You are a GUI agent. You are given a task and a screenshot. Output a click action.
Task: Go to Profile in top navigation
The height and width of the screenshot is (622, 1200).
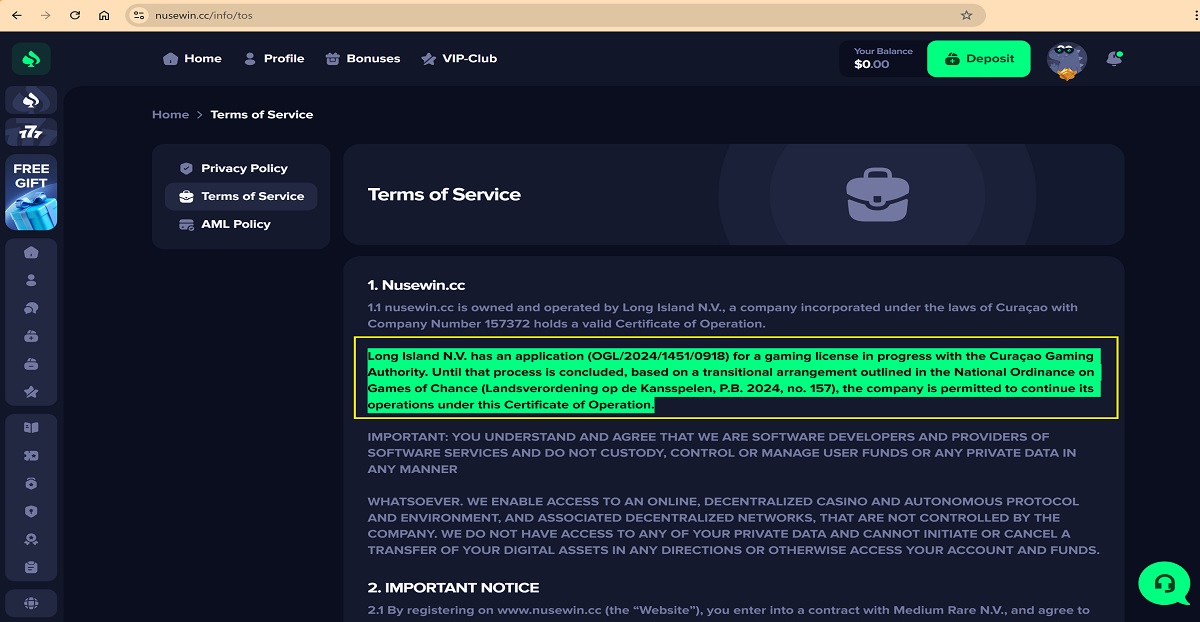pyautogui.click(x=274, y=59)
